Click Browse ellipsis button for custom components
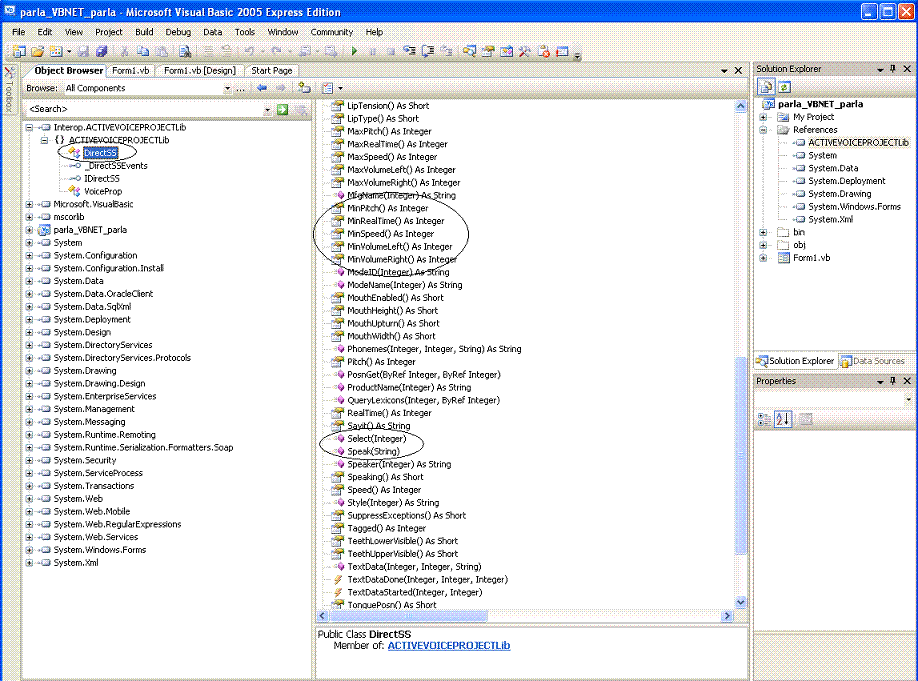Image resolution: width=918 pixels, height=681 pixels. click(241, 88)
